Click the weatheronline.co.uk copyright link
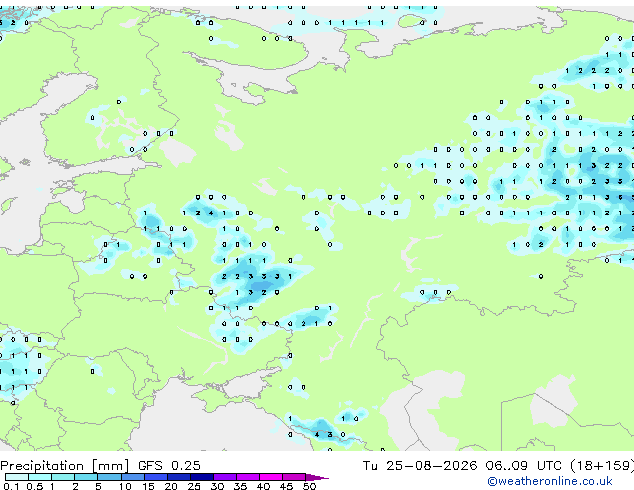This screenshot has width=634, height=490. click(550, 481)
